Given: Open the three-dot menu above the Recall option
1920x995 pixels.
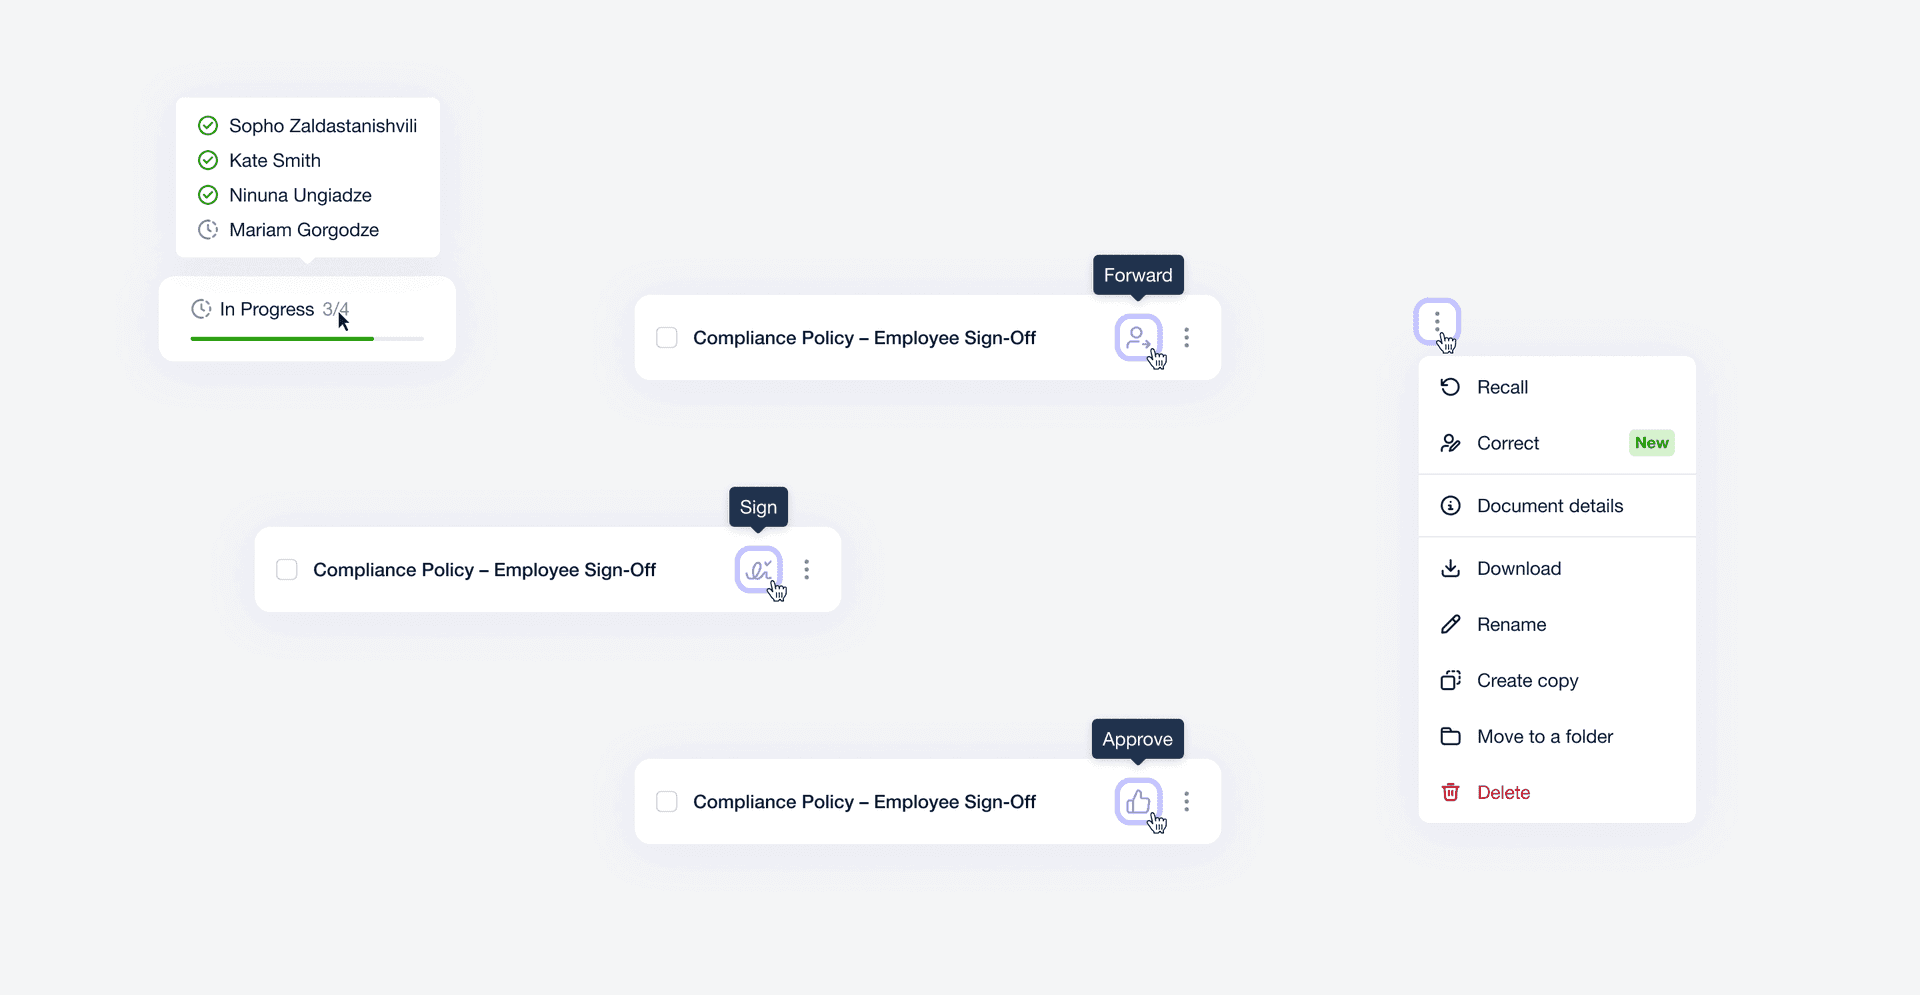Looking at the screenshot, I should 1437,322.
